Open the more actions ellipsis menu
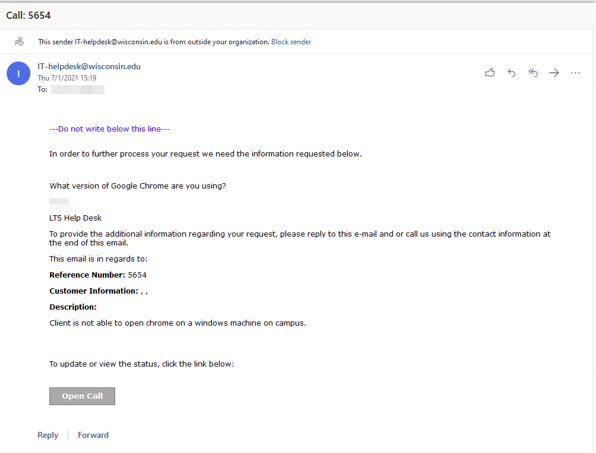 575,73
